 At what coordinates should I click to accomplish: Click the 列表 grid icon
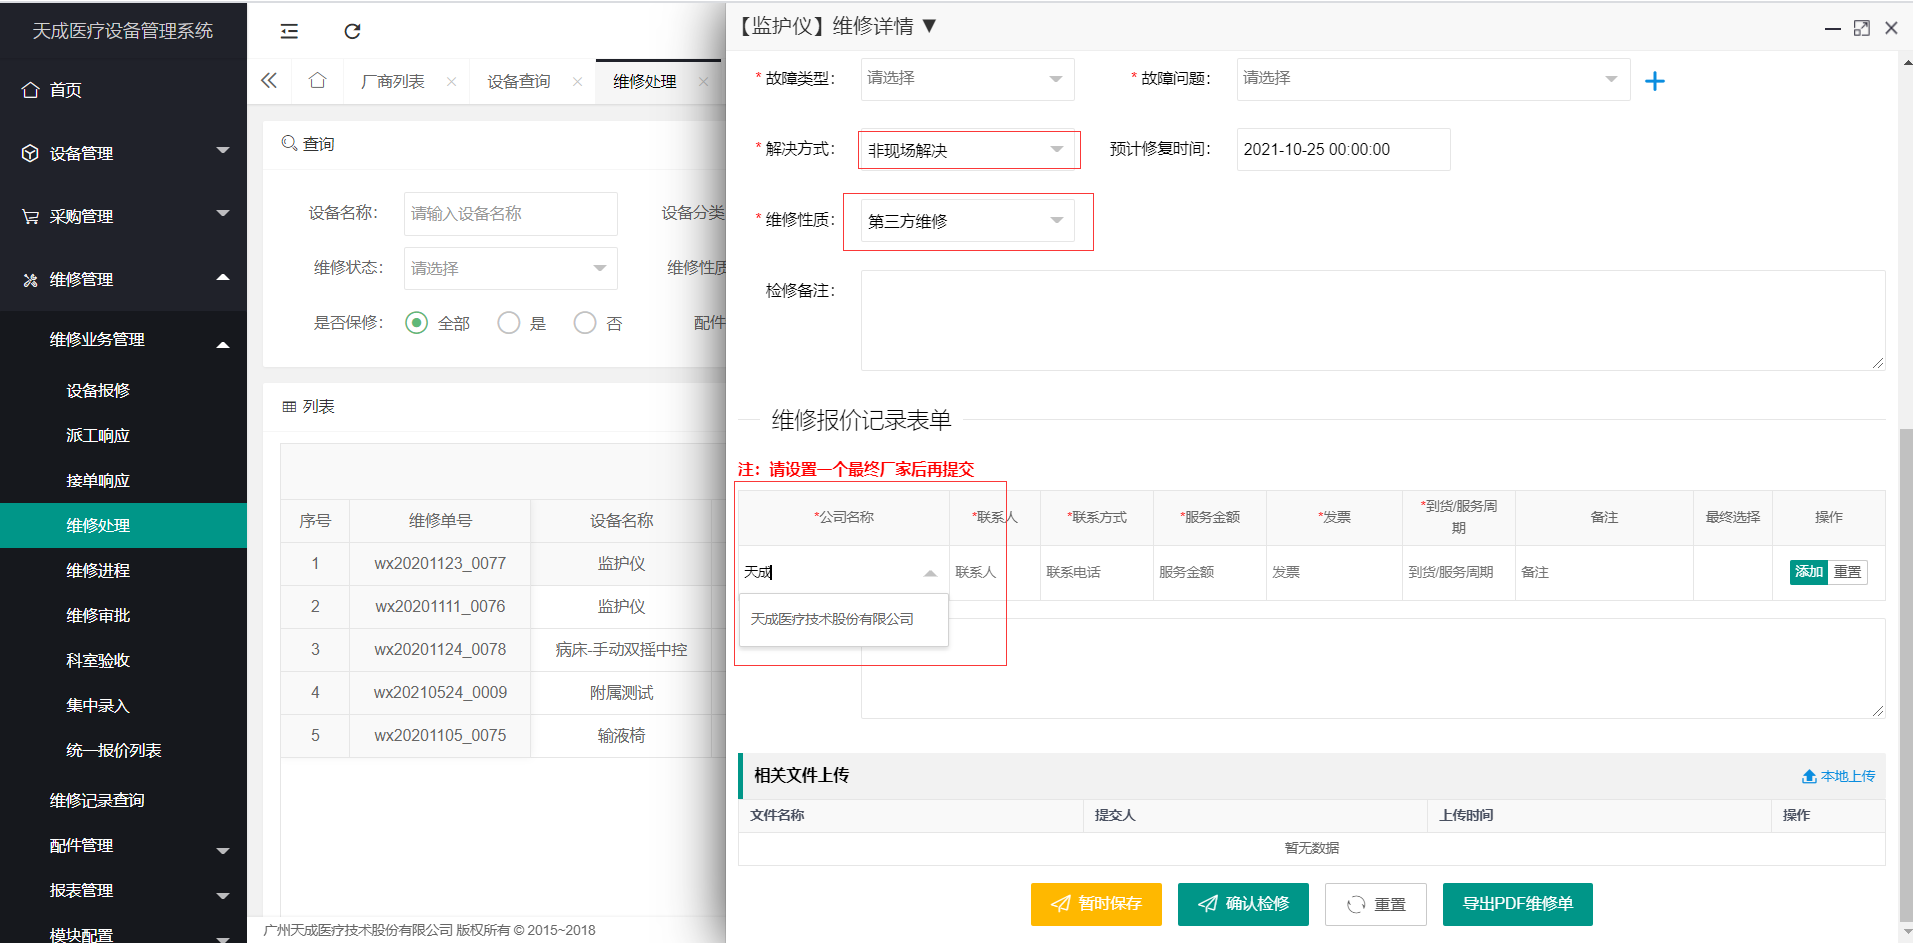[x=289, y=407]
